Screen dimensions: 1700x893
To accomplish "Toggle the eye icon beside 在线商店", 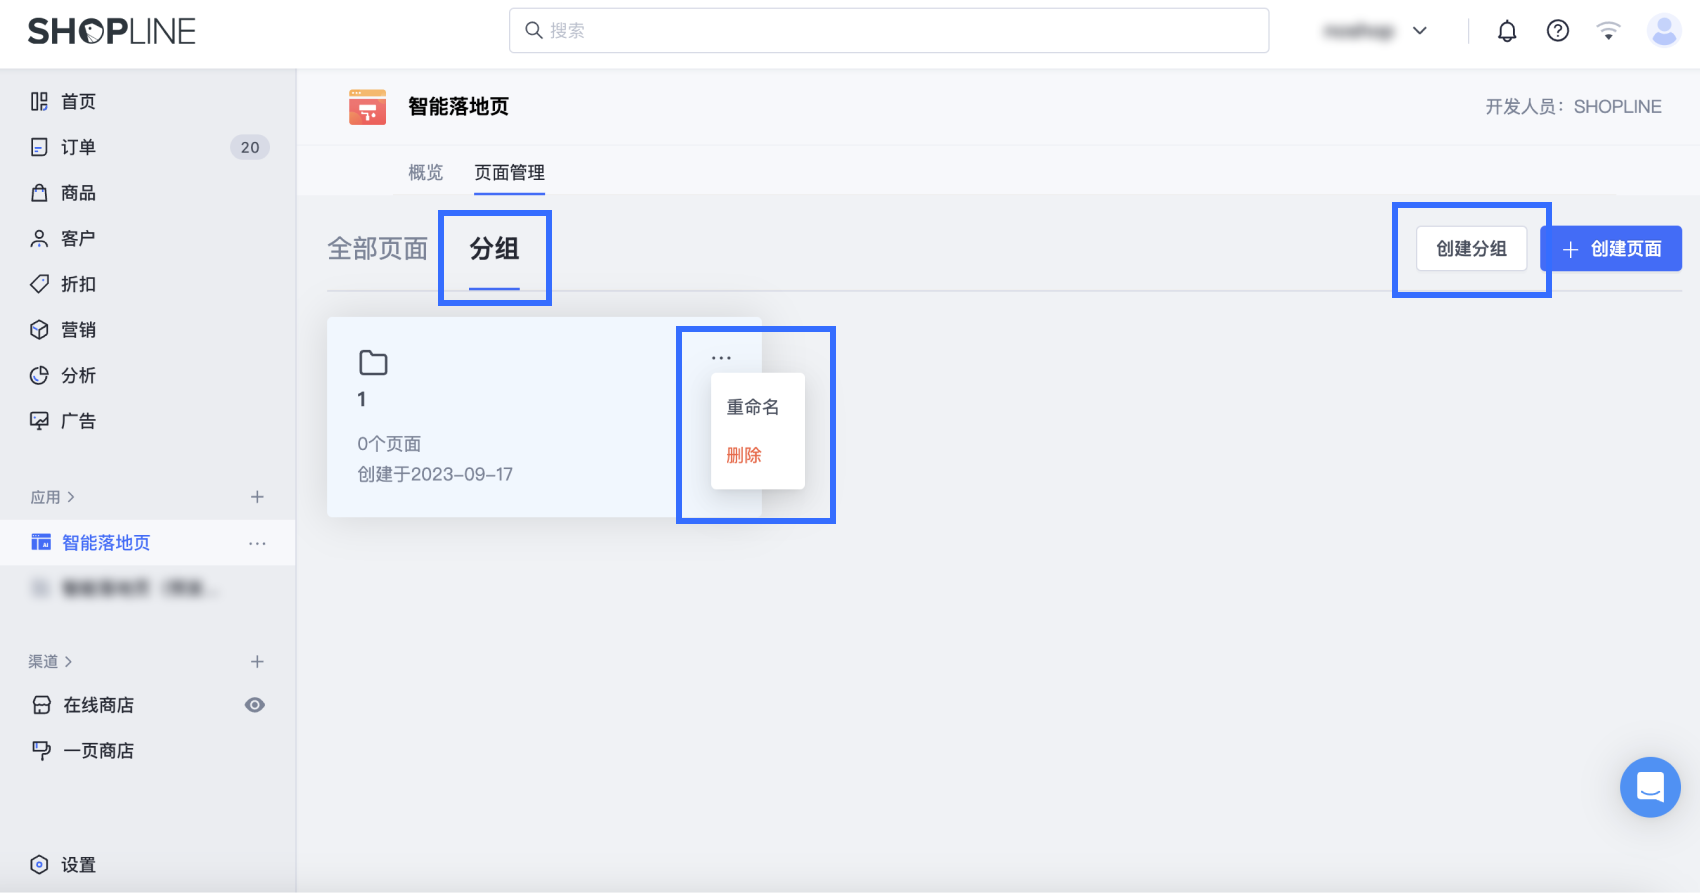I will coord(255,705).
